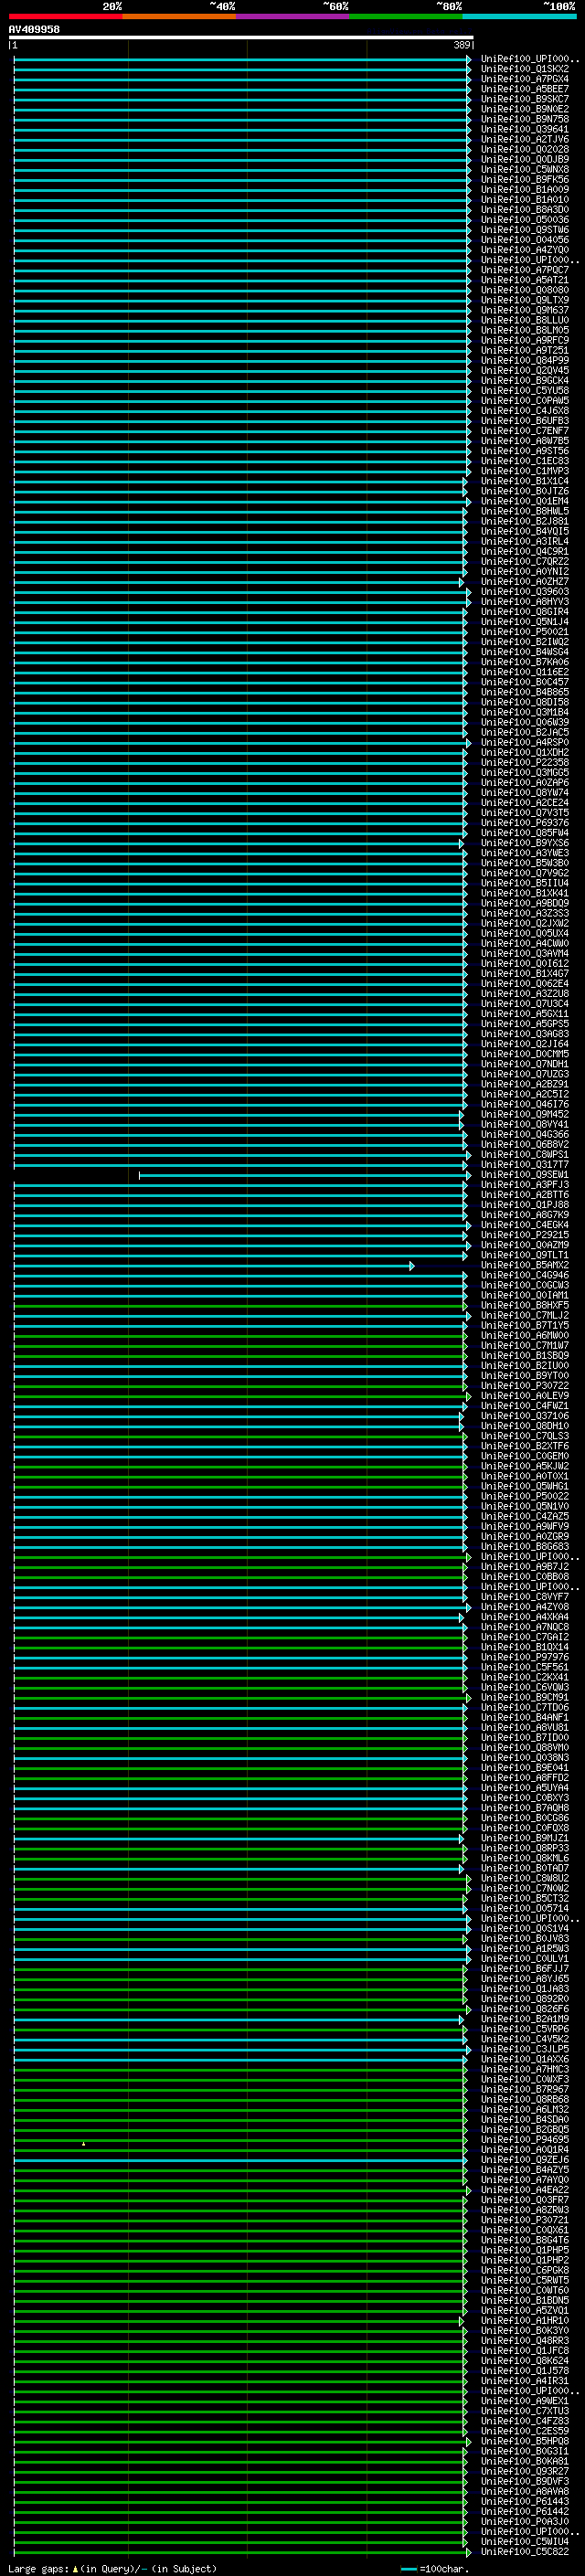
Task: Open hit UniRef100_B9SKC7
Action: (x=524, y=99)
